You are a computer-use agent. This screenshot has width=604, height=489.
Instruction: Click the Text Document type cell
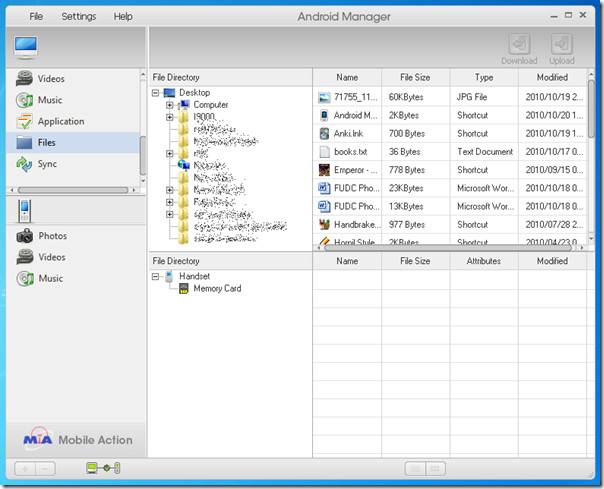point(485,152)
